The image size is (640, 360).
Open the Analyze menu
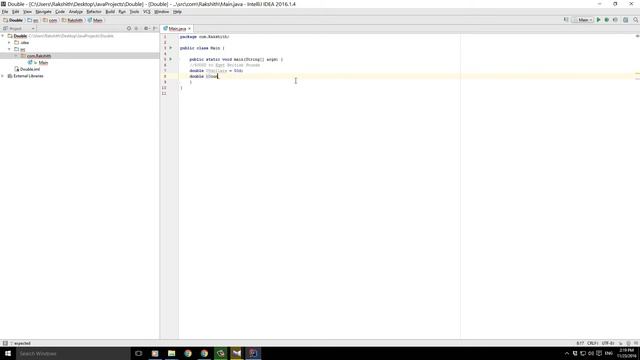point(76,12)
